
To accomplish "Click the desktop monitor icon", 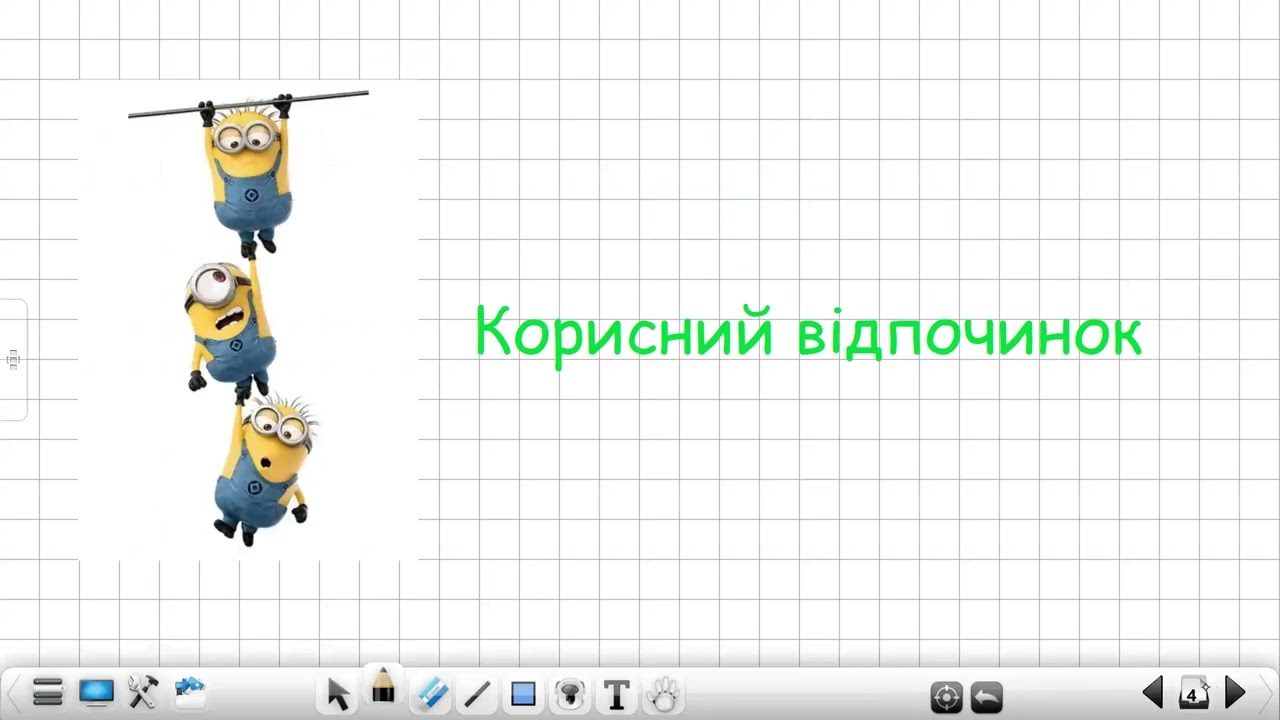I will 96,692.
